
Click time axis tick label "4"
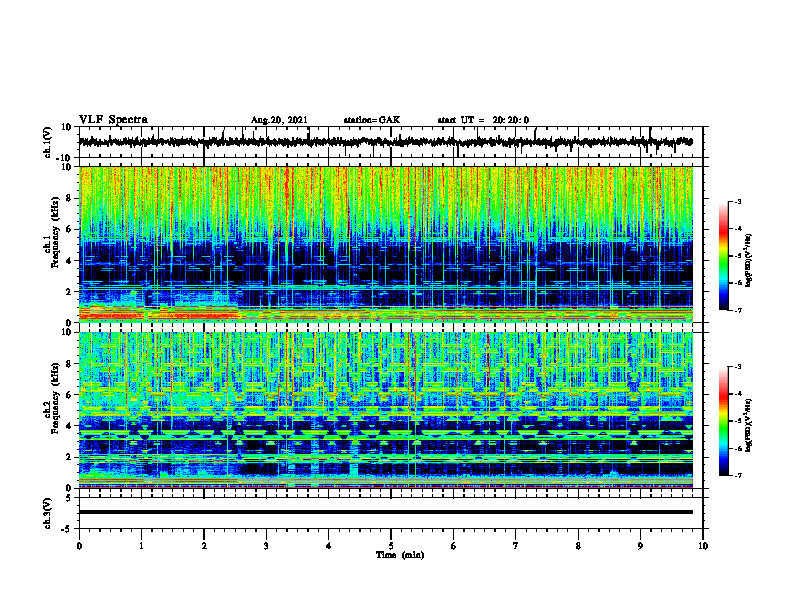click(x=328, y=546)
